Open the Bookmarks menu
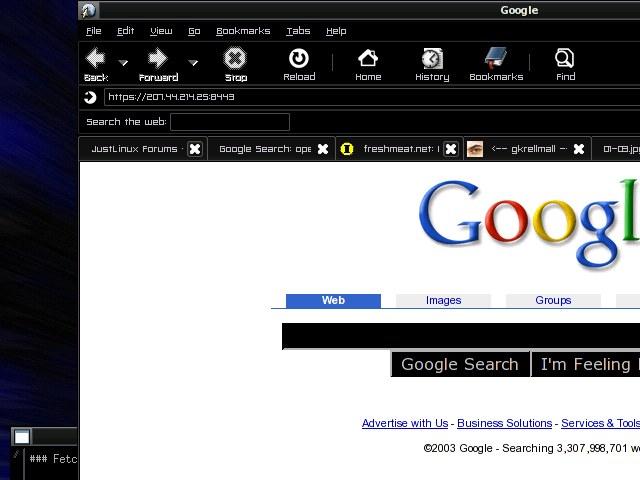The height and width of the screenshot is (480, 640). 243,31
